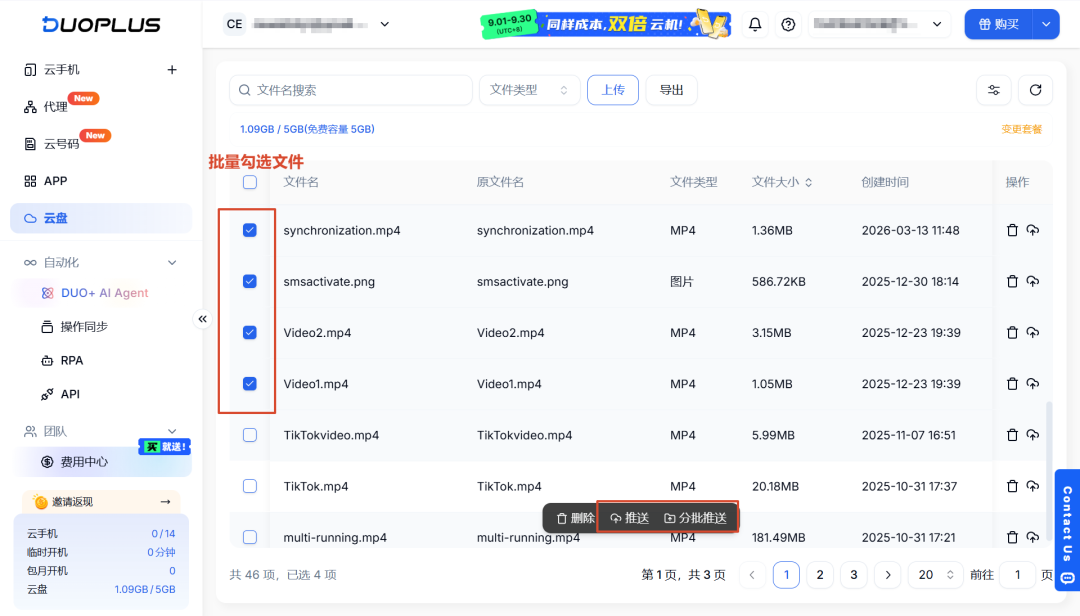Push Video1.mp4 via cloud upload icon
This screenshot has height=616, width=1080.
pyautogui.click(x=1032, y=384)
